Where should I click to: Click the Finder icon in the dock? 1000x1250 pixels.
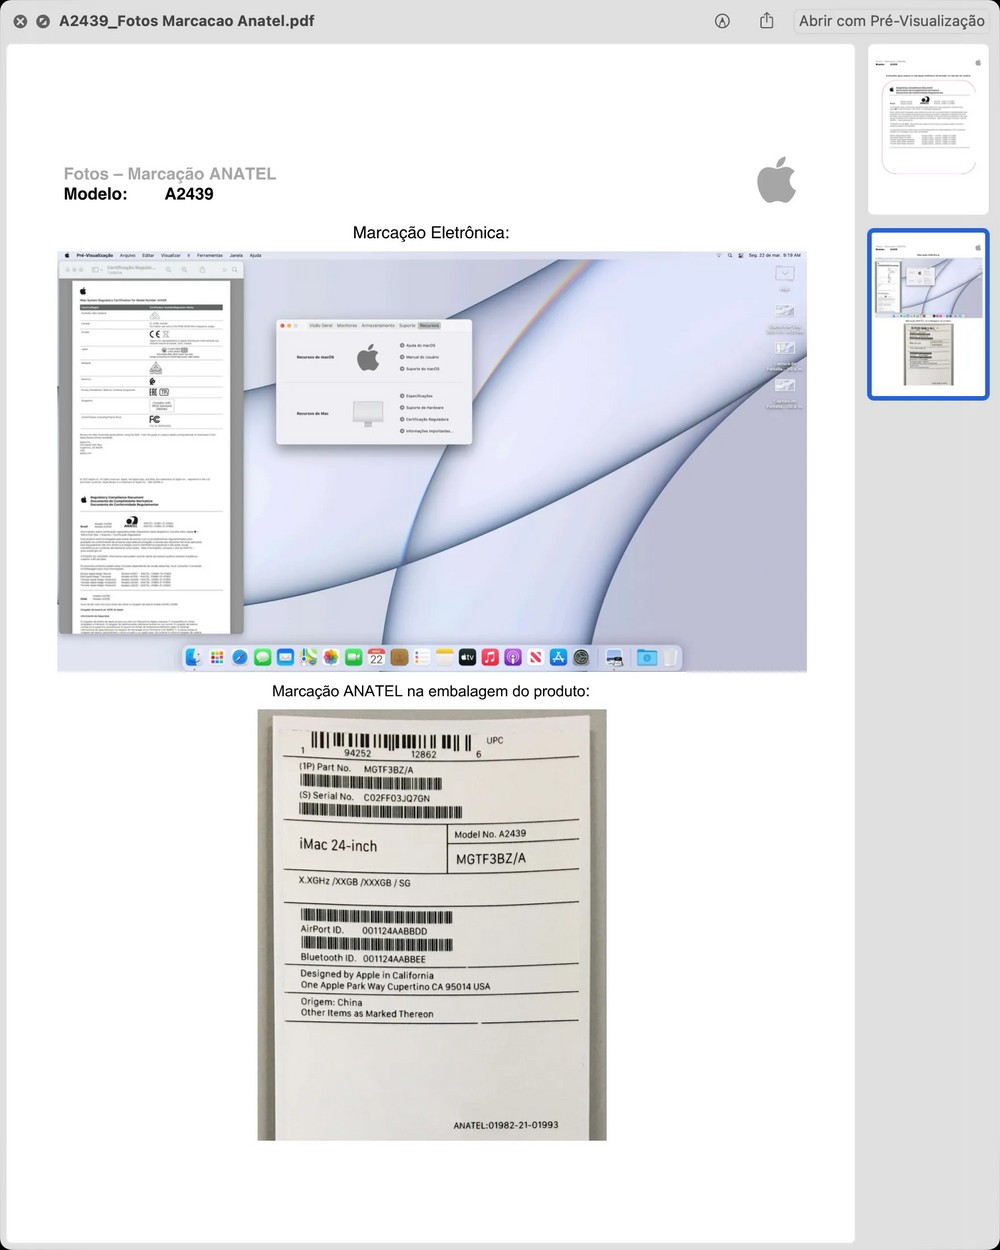194,657
